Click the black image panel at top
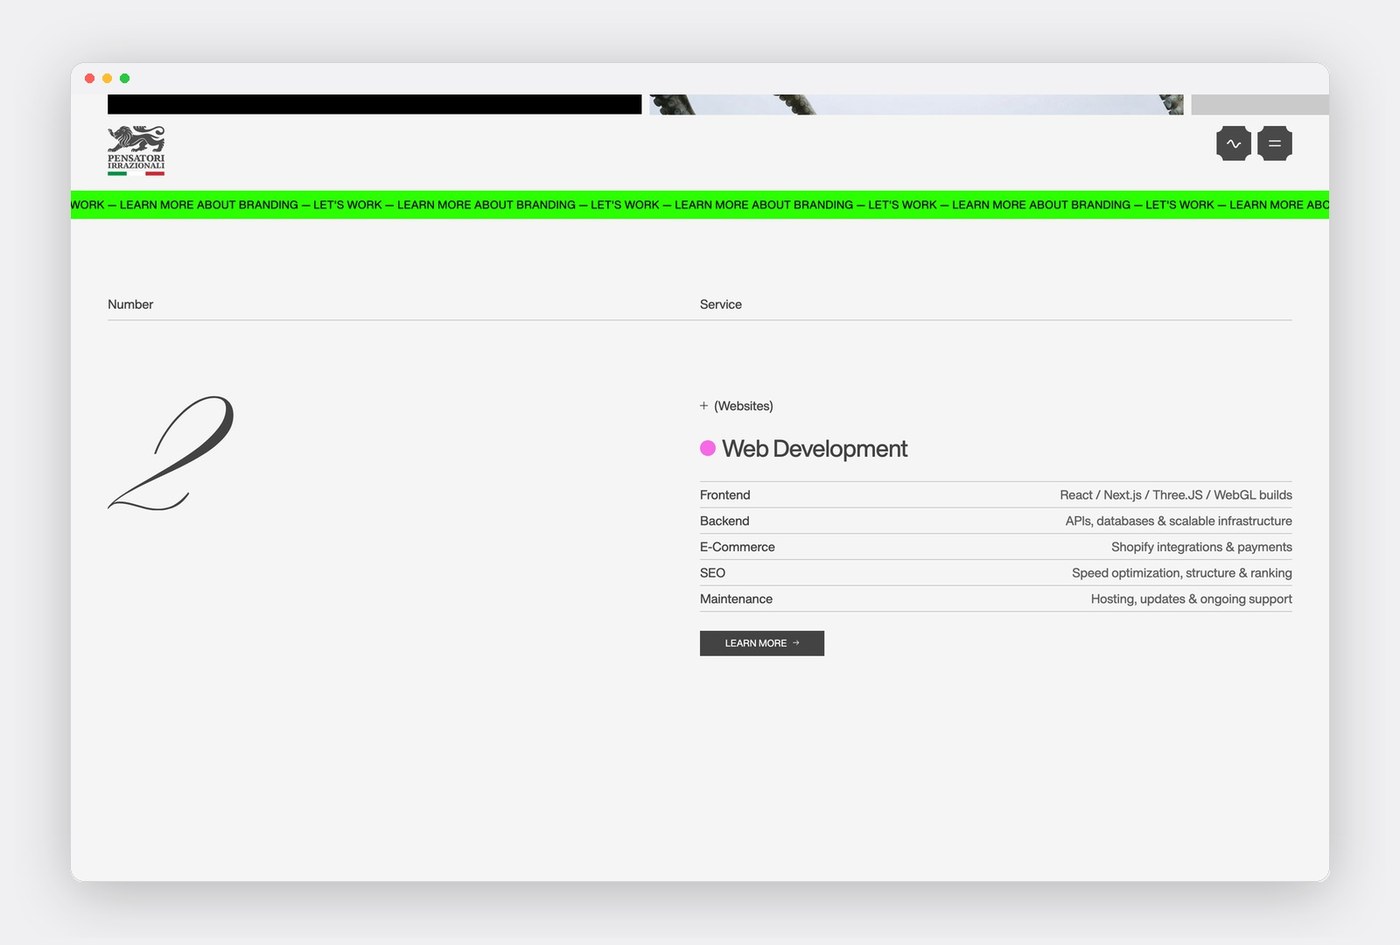The width and height of the screenshot is (1400, 945). pyautogui.click(x=375, y=104)
